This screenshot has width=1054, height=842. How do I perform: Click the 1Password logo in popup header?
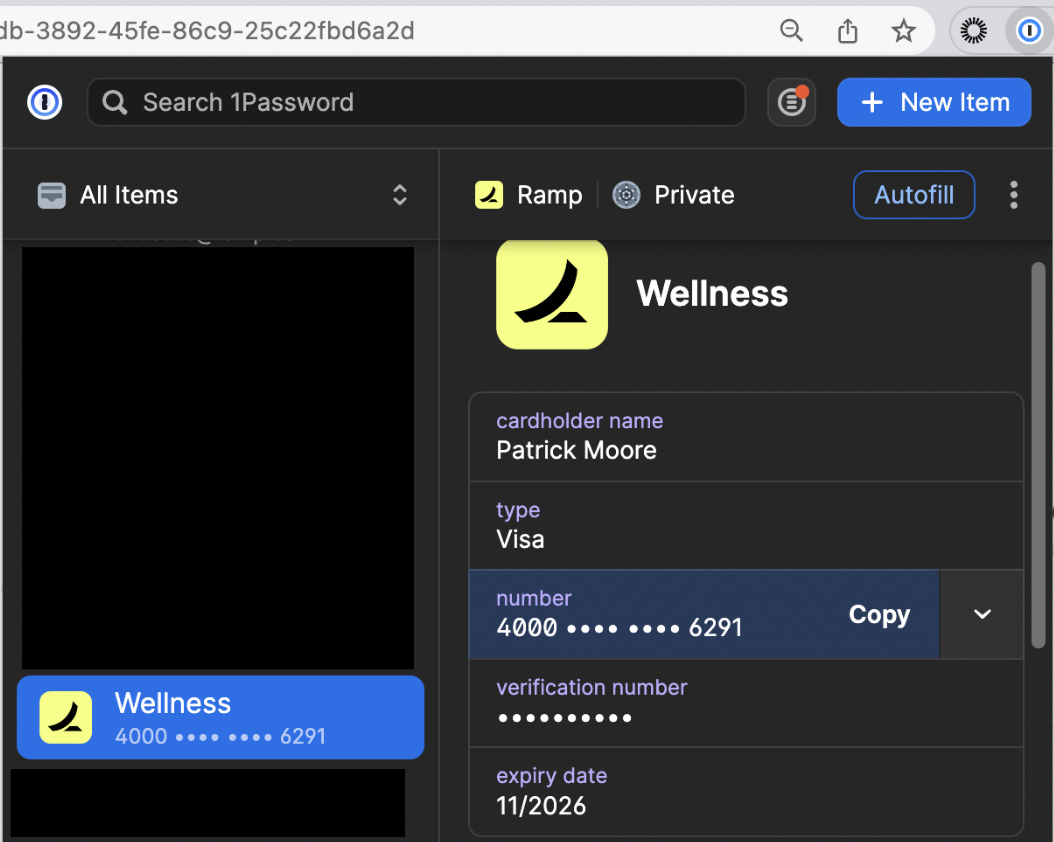(45, 102)
